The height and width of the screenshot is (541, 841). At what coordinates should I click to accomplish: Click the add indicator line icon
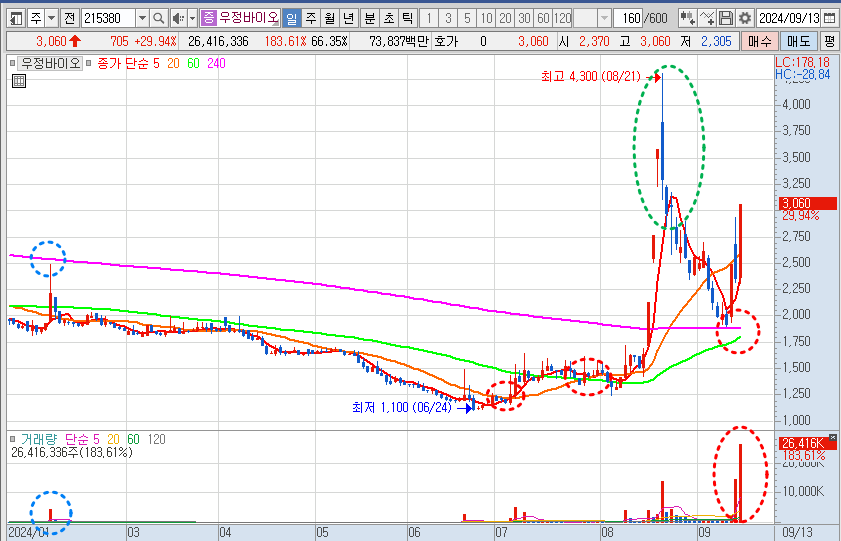pos(707,19)
